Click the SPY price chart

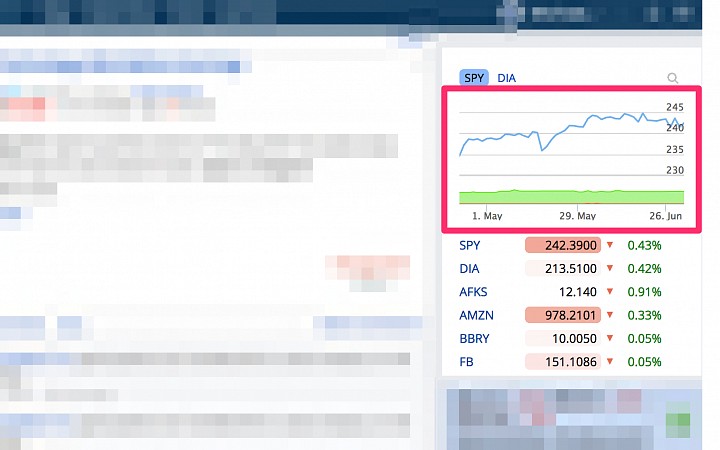pyautogui.click(x=571, y=158)
